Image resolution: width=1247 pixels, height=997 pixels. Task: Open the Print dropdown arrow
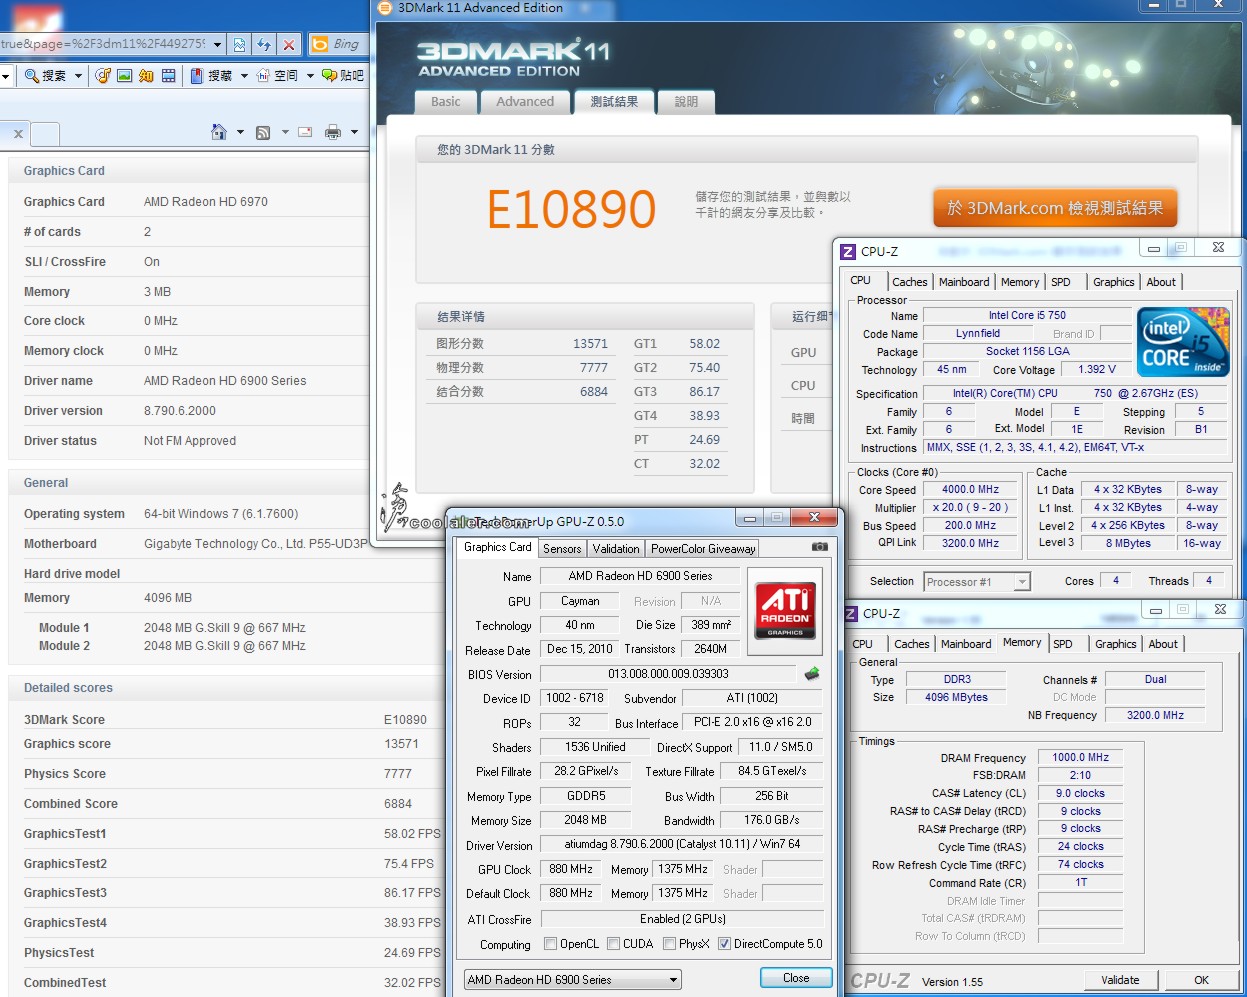(x=354, y=132)
